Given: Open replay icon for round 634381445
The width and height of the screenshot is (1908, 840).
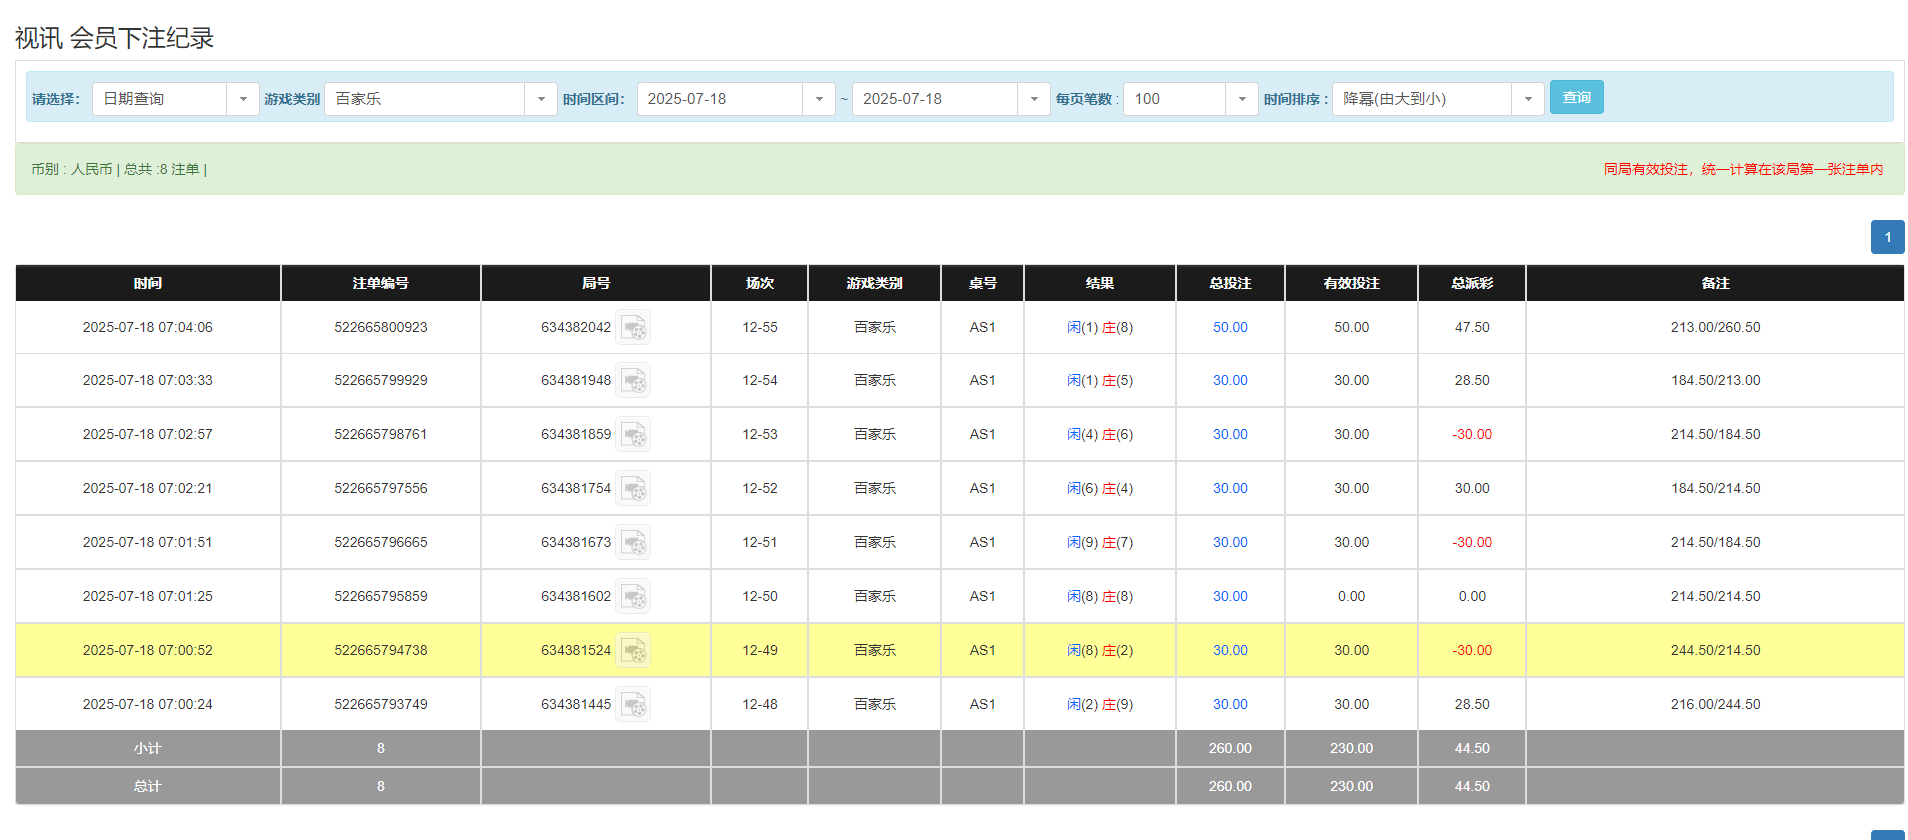Looking at the screenshot, I should point(633,705).
